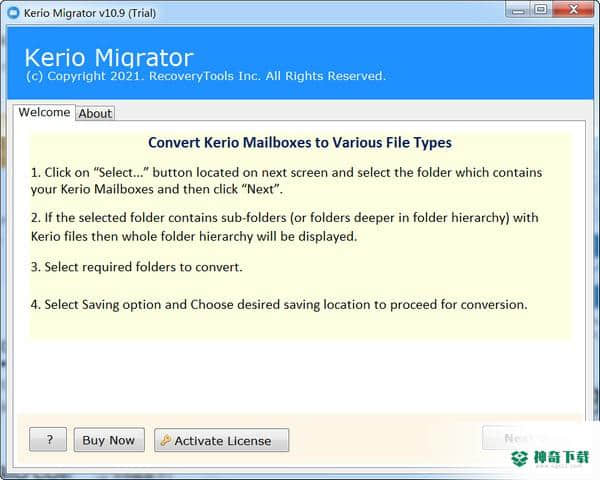Click step 4 text about Saving option
The image size is (600, 480).
tap(279, 304)
